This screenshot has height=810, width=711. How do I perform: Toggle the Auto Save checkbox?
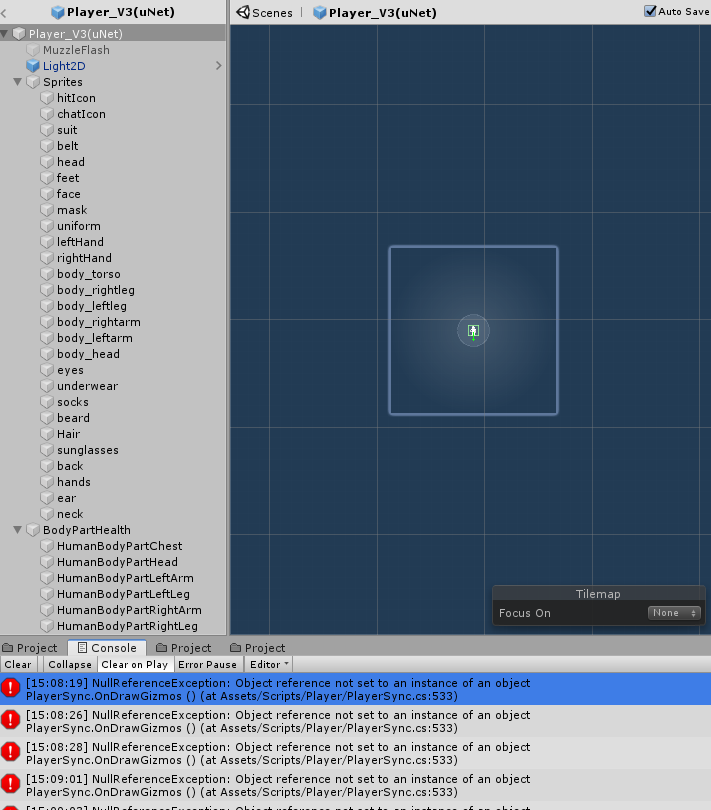[650, 11]
